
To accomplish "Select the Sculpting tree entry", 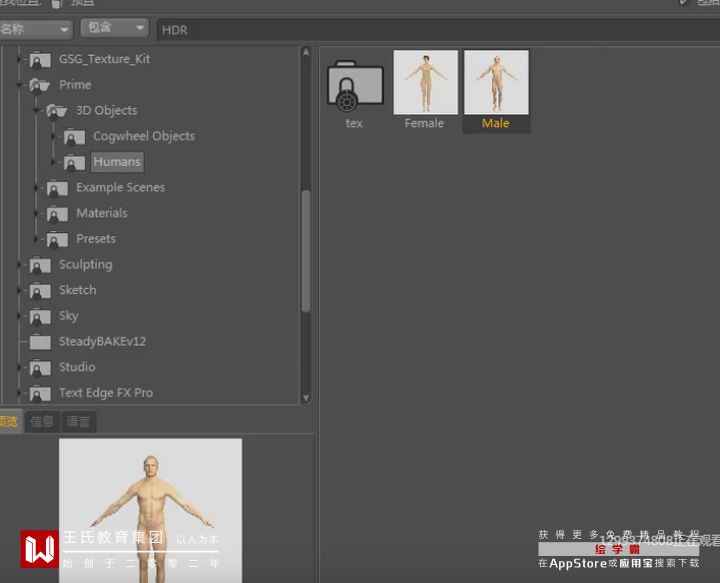I will pos(85,264).
